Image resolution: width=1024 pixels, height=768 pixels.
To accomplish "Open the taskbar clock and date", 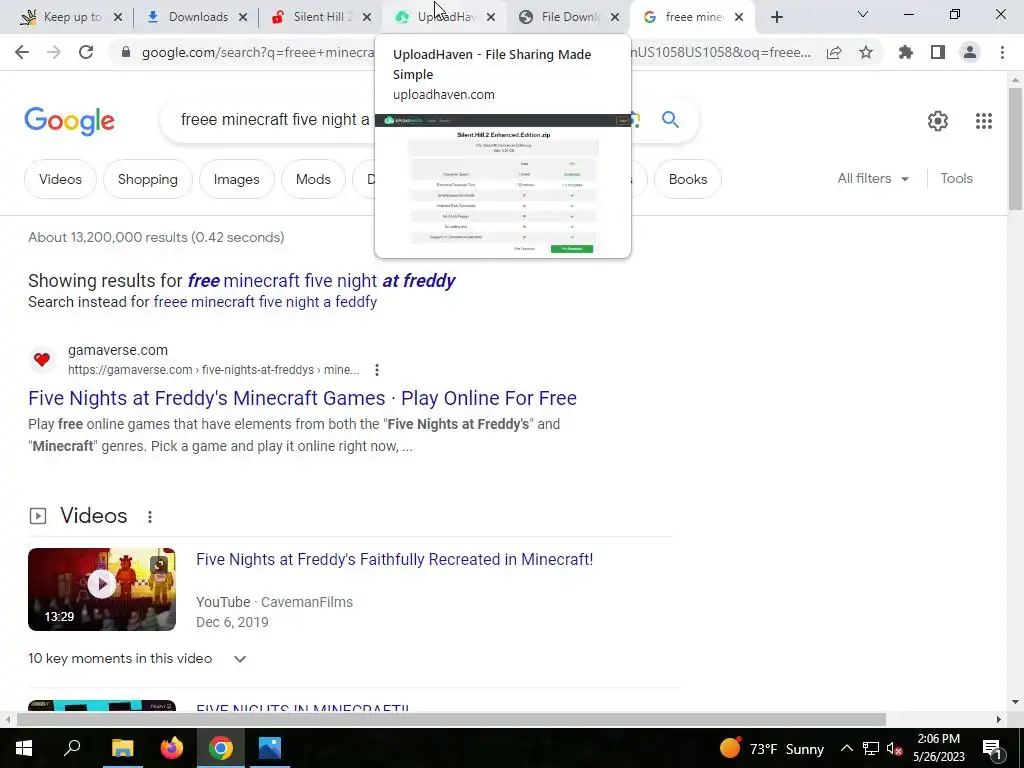I will pos(938,748).
